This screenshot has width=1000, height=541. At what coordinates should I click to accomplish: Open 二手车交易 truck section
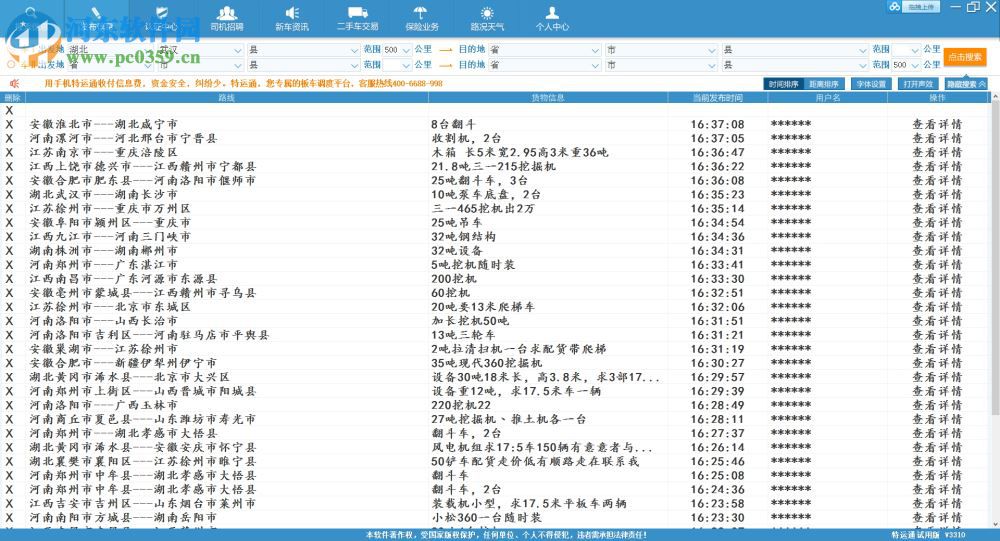pyautogui.click(x=357, y=18)
